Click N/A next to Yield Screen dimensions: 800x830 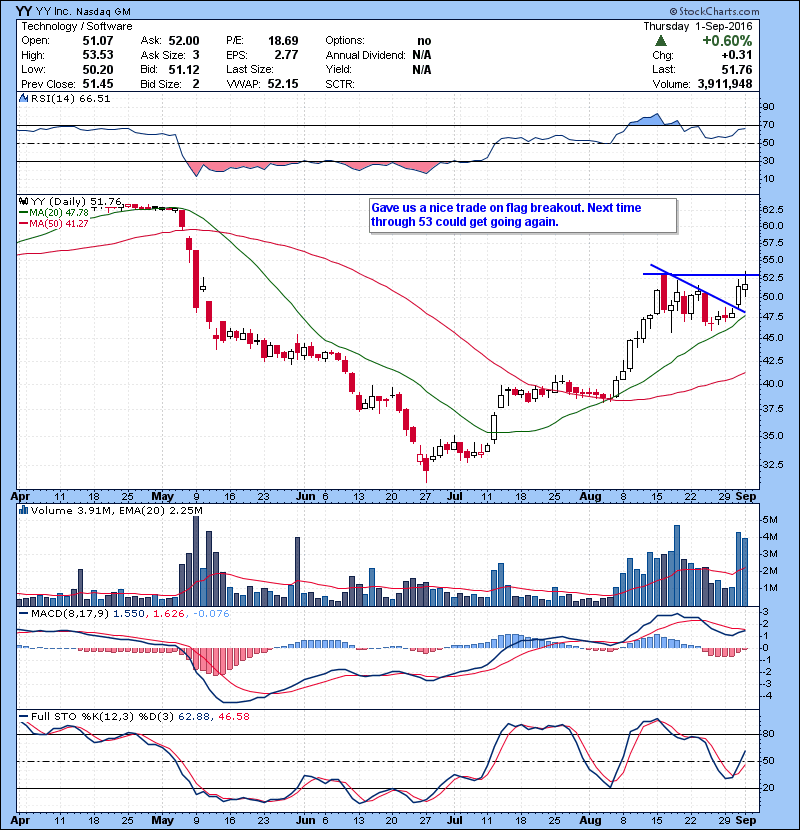click(x=421, y=69)
